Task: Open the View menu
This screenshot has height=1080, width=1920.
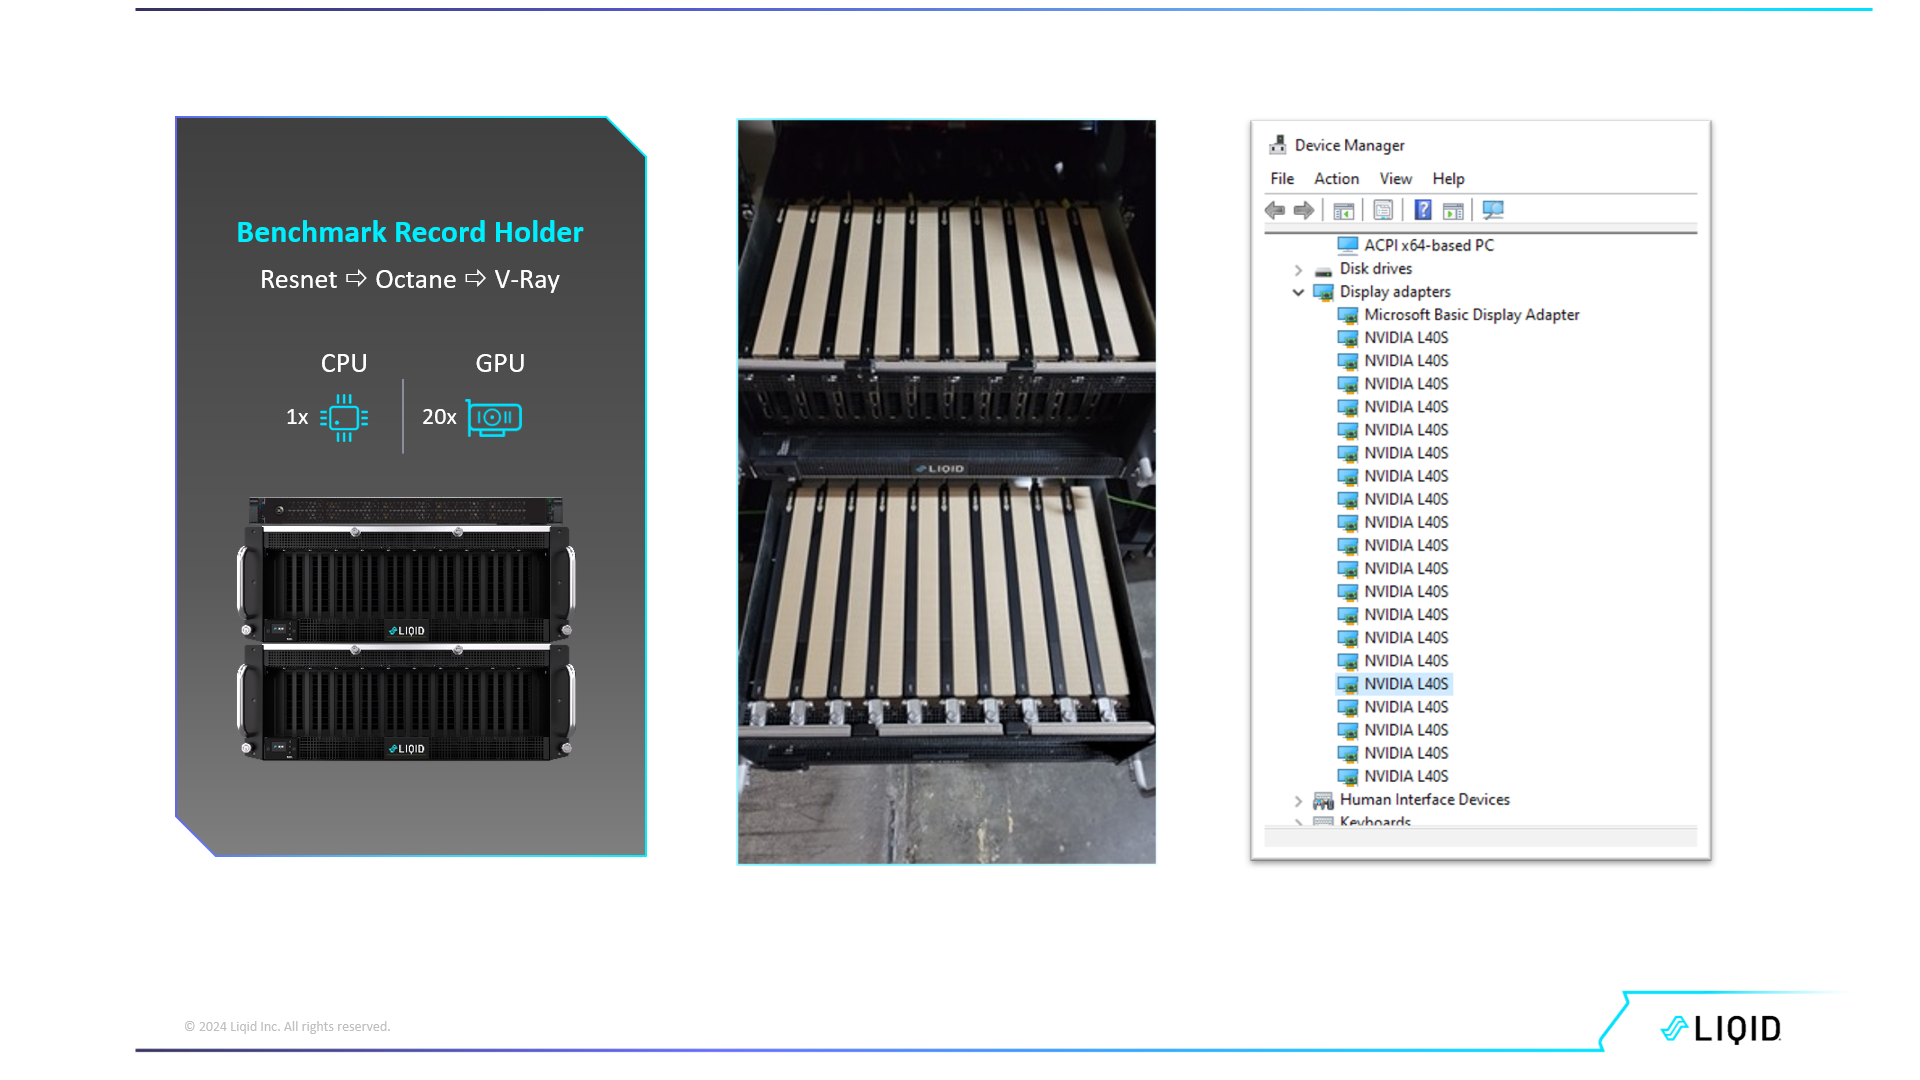Action: click(1396, 178)
